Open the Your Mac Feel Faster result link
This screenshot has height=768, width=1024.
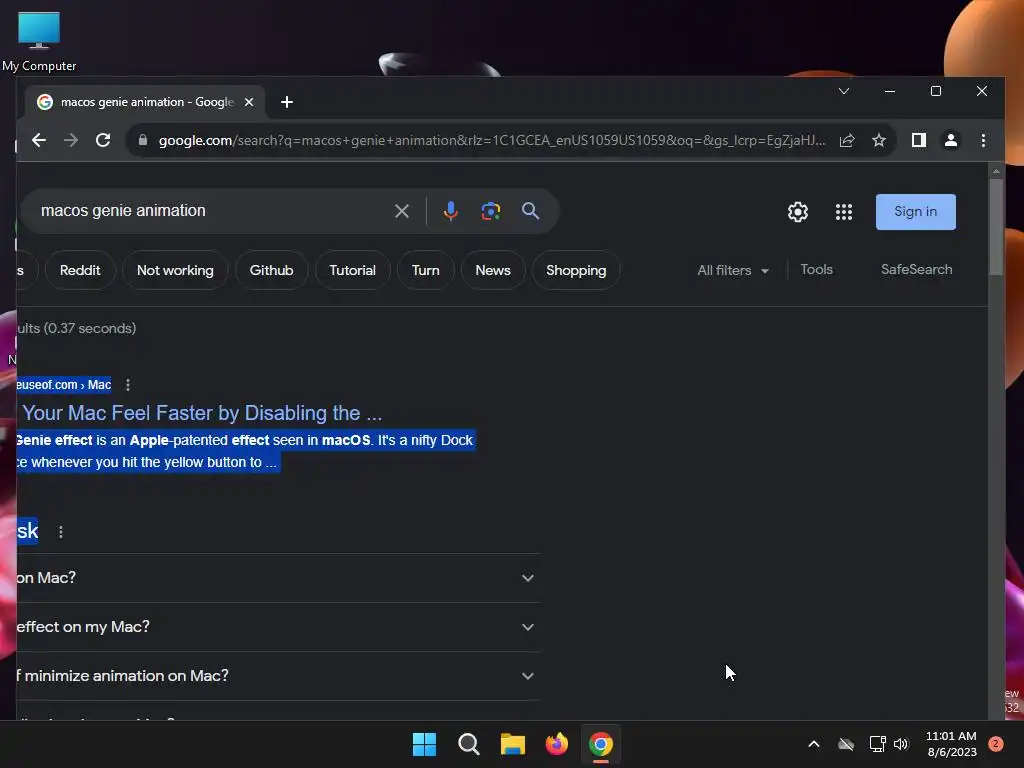click(x=202, y=413)
